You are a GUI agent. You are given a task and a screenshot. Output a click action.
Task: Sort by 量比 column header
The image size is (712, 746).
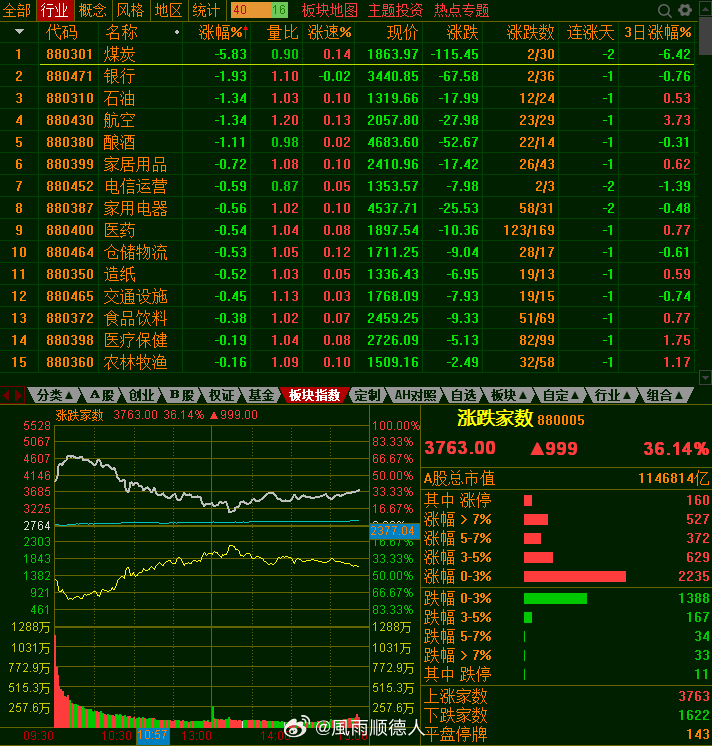[x=283, y=32]
